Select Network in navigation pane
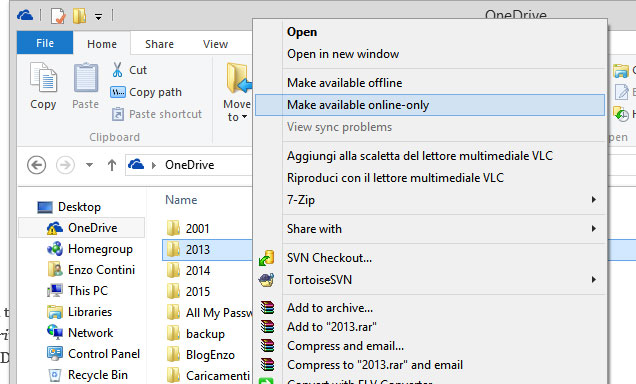Viewport: 636px width, 384px height. click(80, 333)
